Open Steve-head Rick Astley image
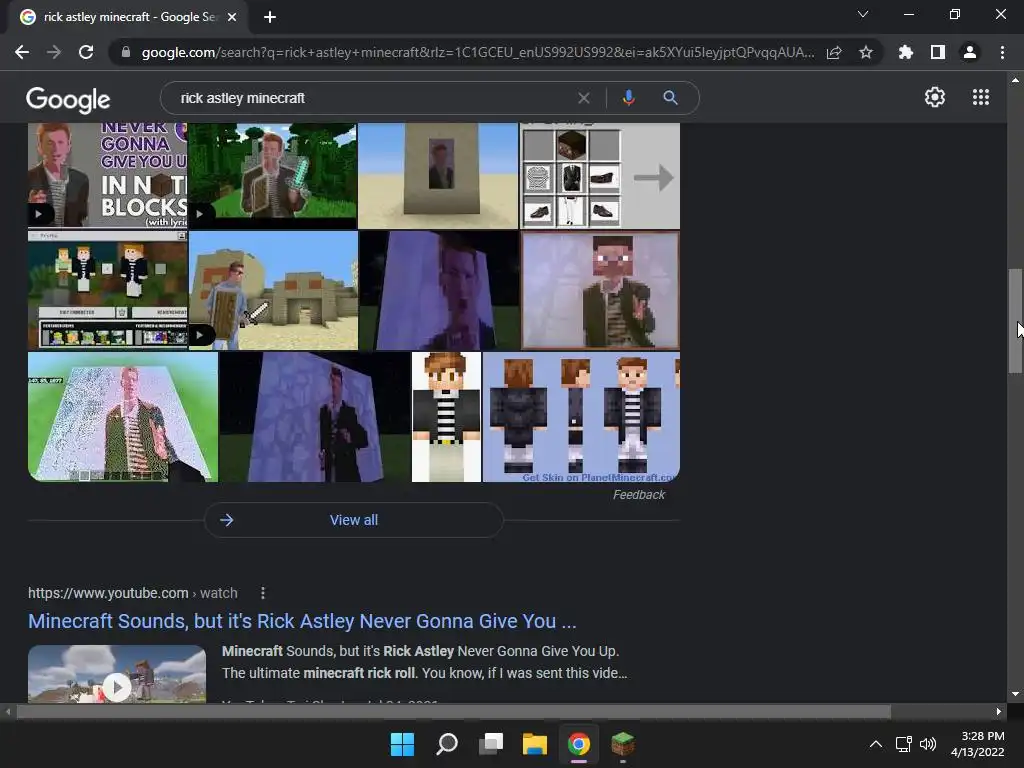 pyautogui.click(x=600, y=290)
